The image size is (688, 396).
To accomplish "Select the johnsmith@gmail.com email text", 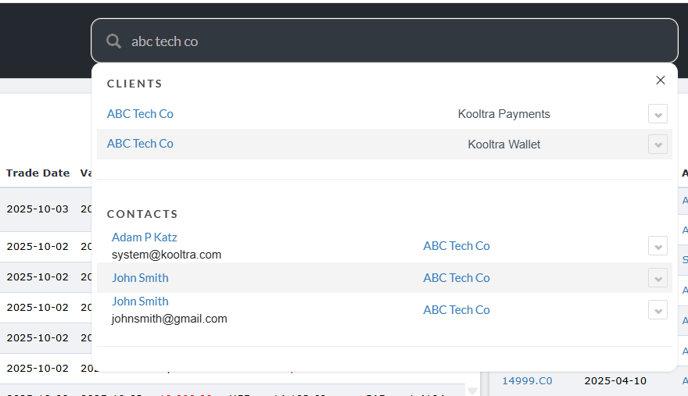I will pyautogui.click(x=169, y=319).
